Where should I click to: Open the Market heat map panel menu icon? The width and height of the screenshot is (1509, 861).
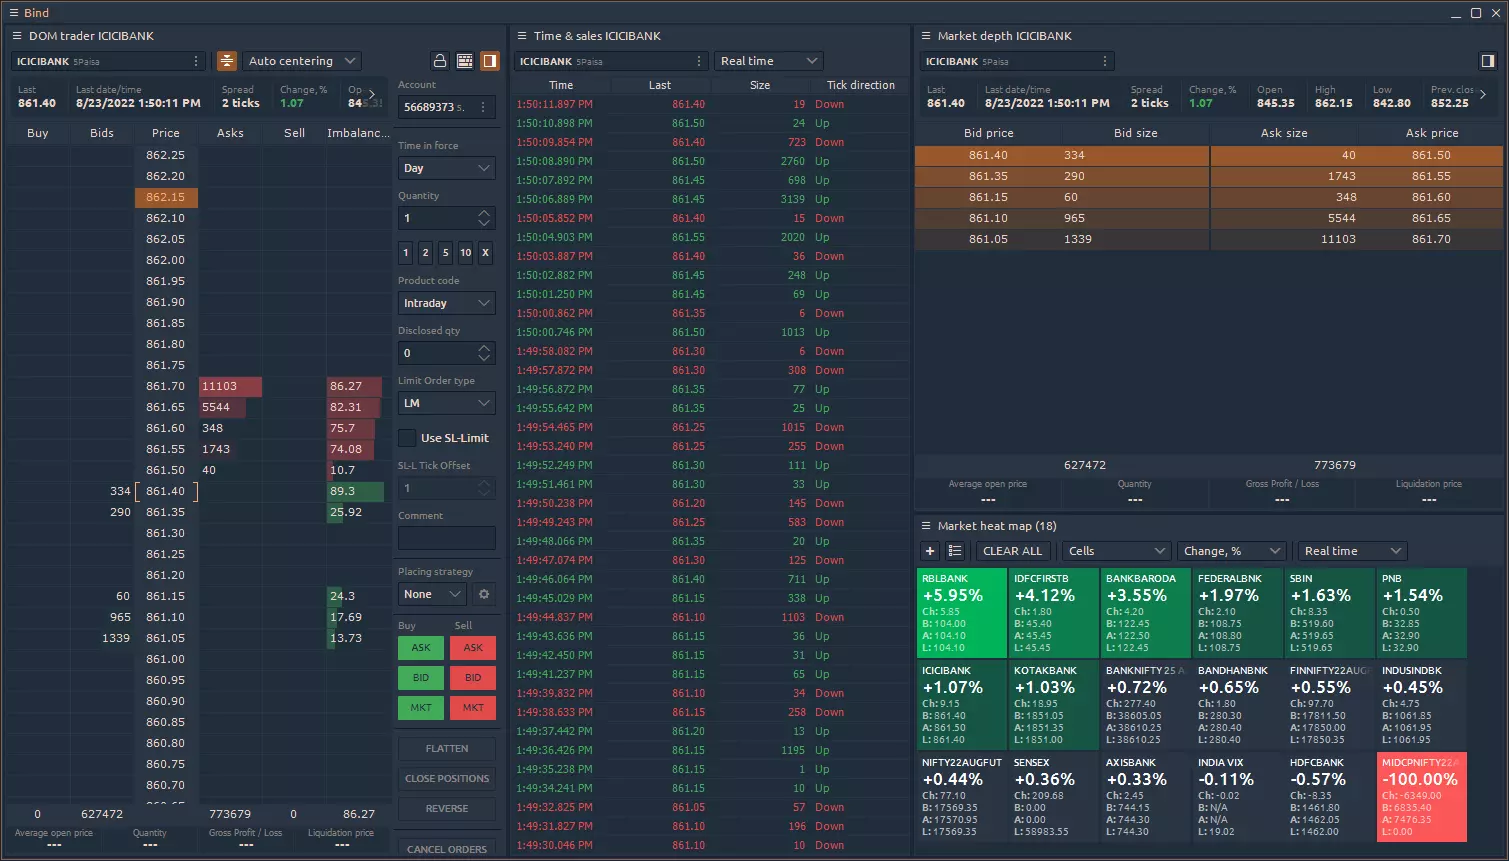(926, 526)
